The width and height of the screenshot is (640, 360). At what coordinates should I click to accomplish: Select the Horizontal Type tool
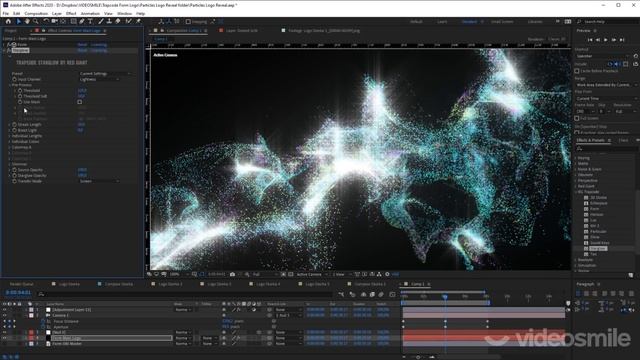tap(90, 21)
